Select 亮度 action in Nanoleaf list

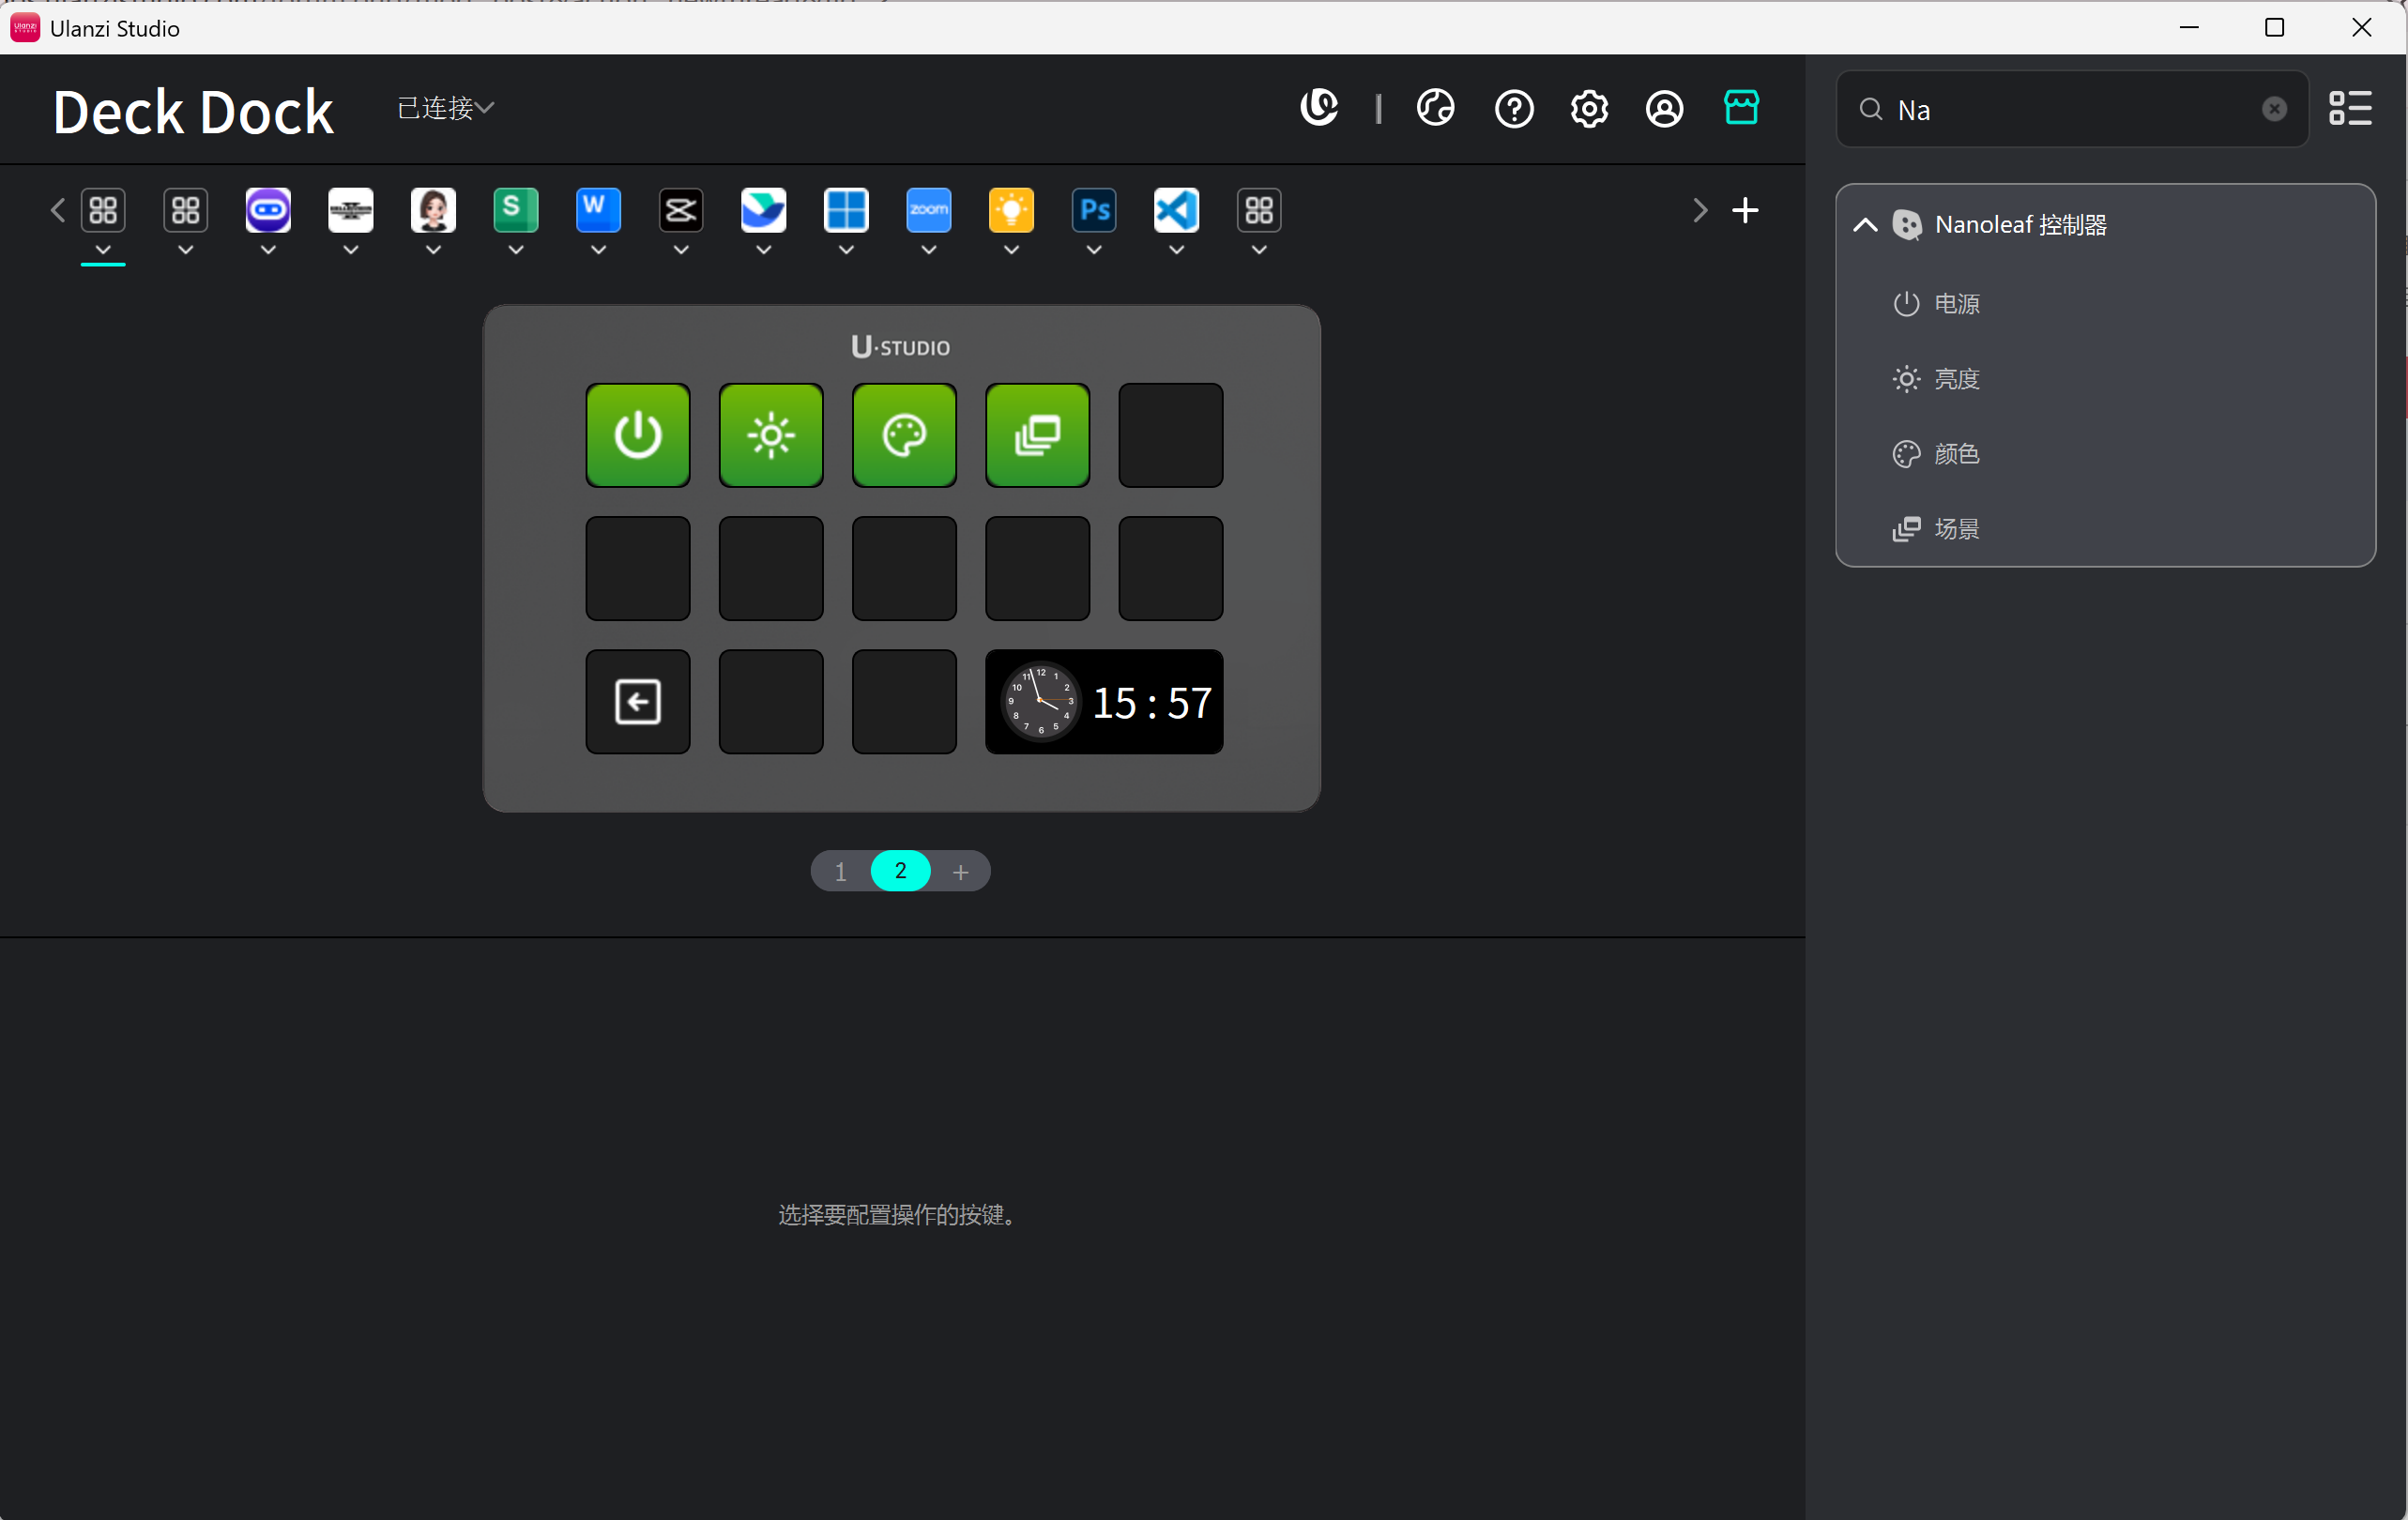tap(1956, 379)
